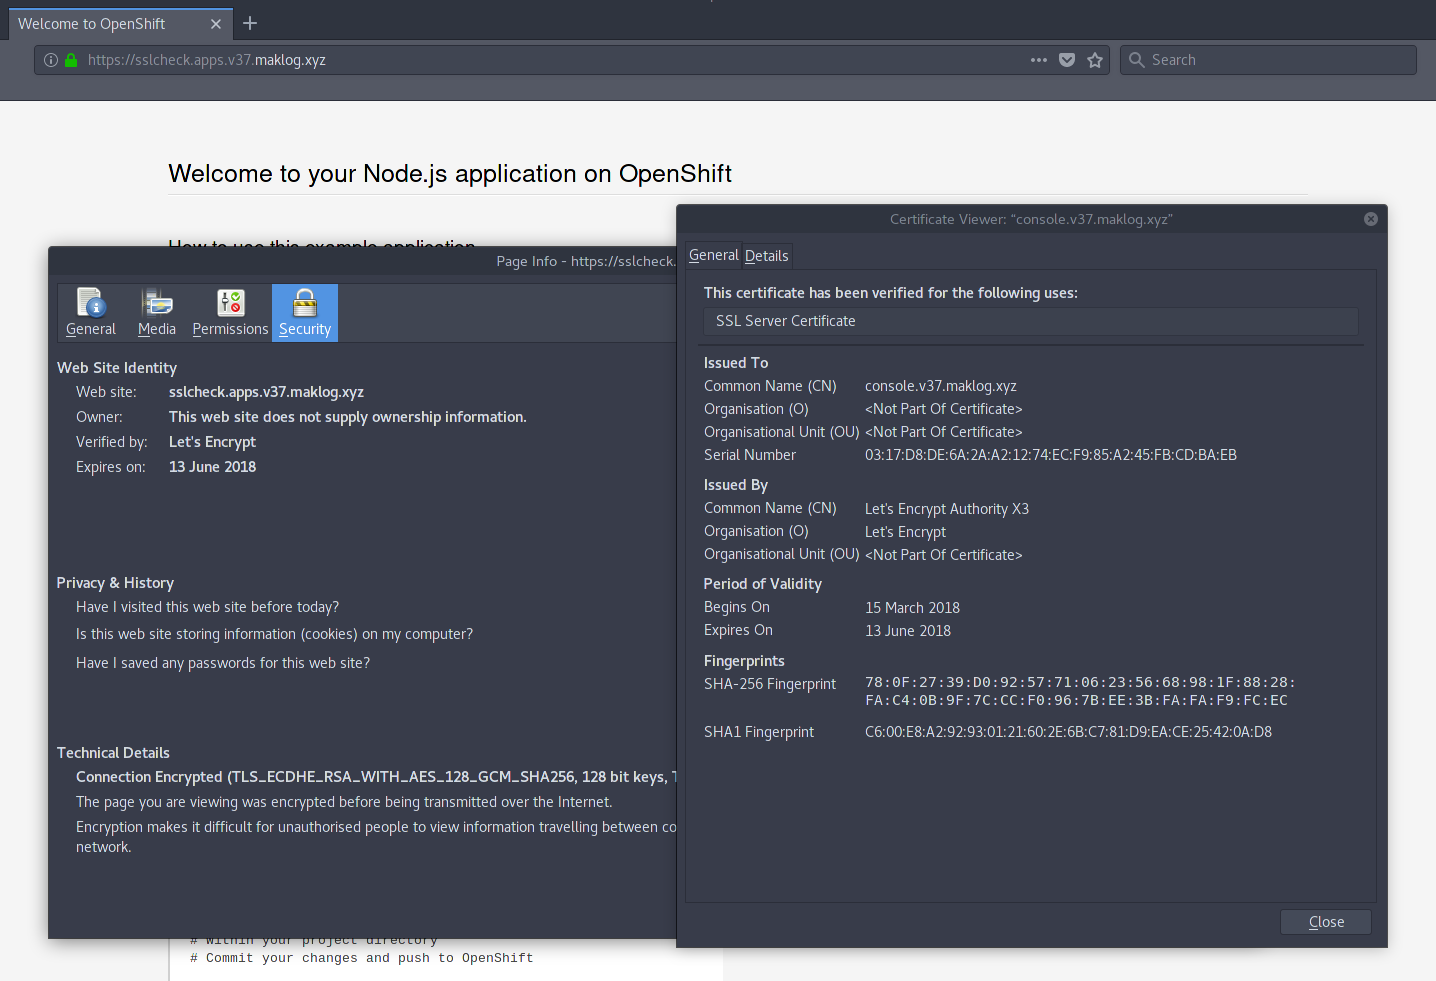Close the Welcome to OpenShift tab

tap(216, 24)
